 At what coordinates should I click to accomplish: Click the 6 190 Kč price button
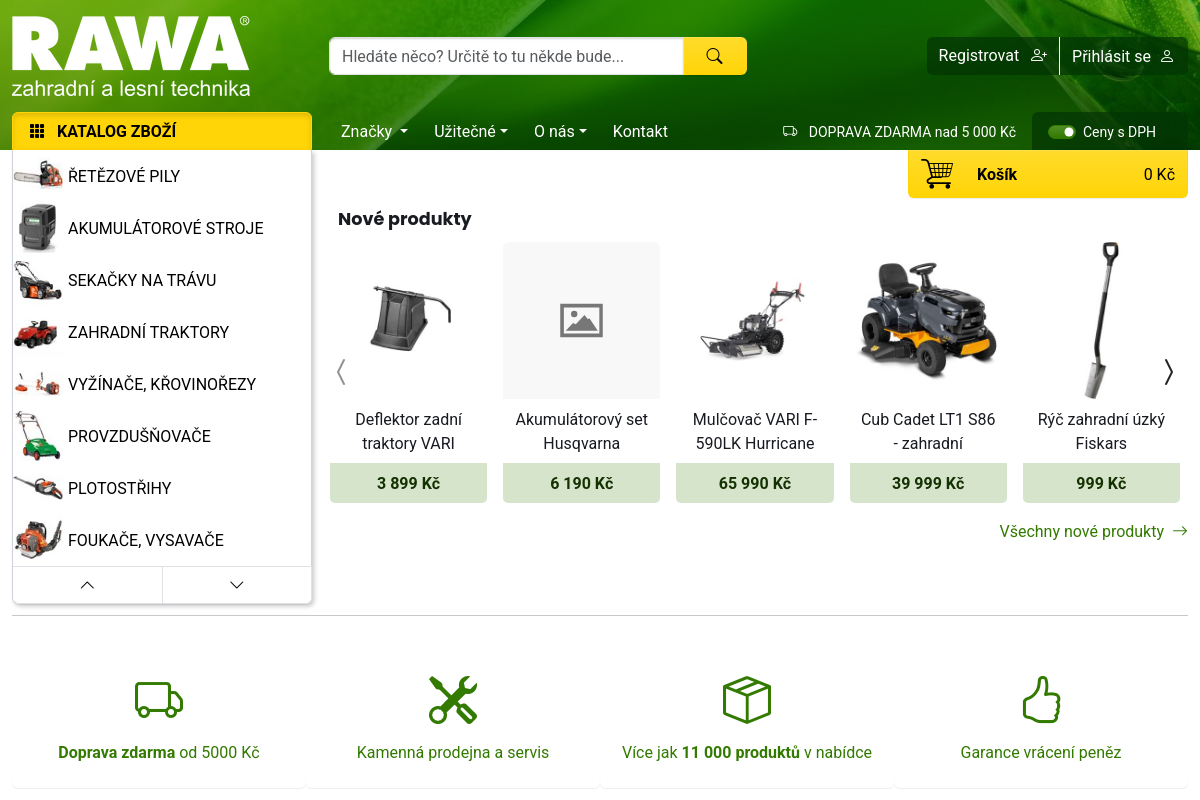tap(581, 483)
